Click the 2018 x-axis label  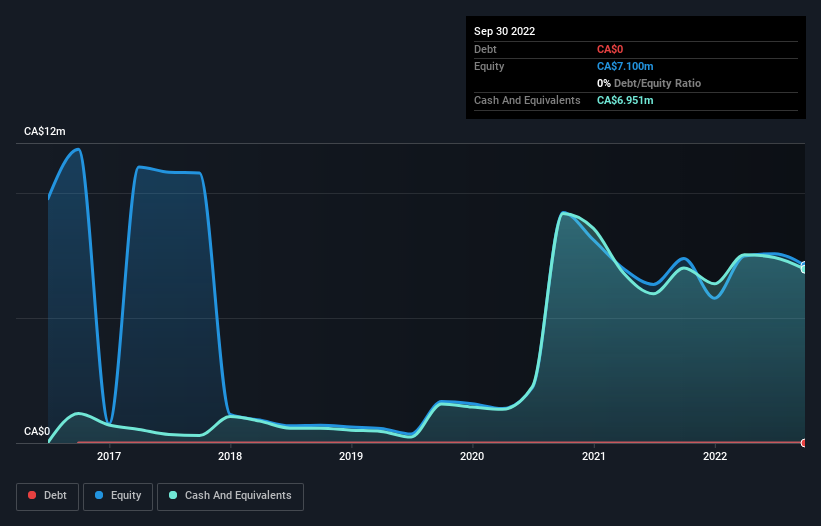coord(230,456)
